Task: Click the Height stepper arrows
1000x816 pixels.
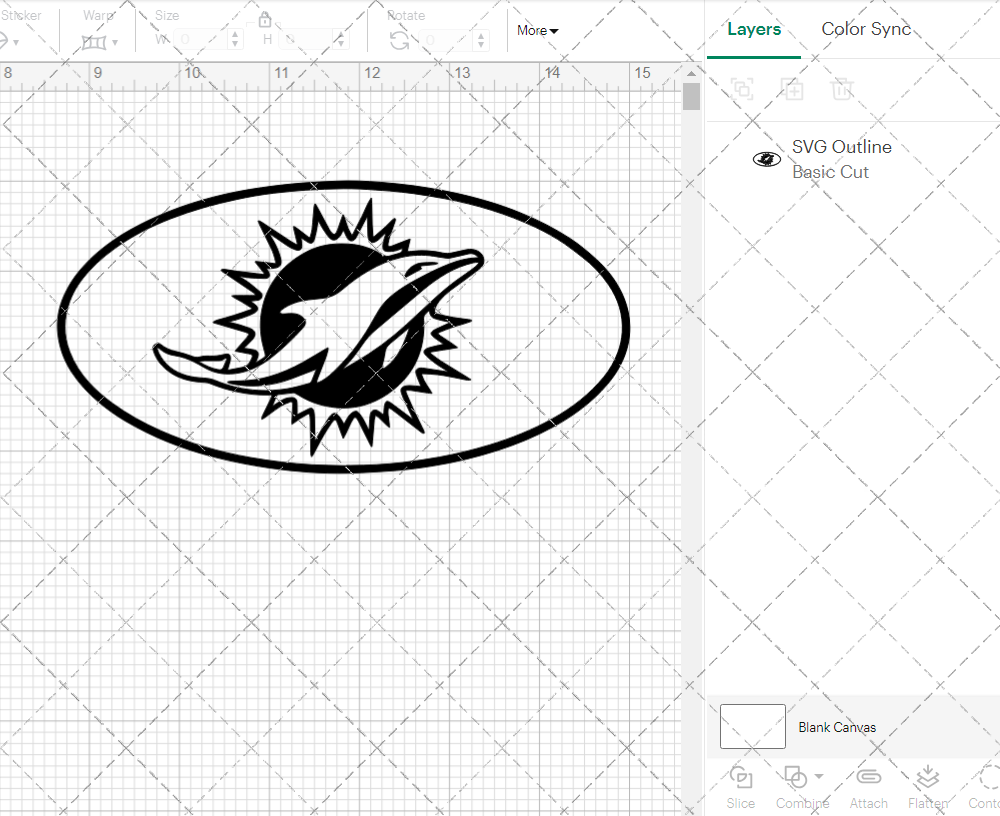Action: pos(341,40)
